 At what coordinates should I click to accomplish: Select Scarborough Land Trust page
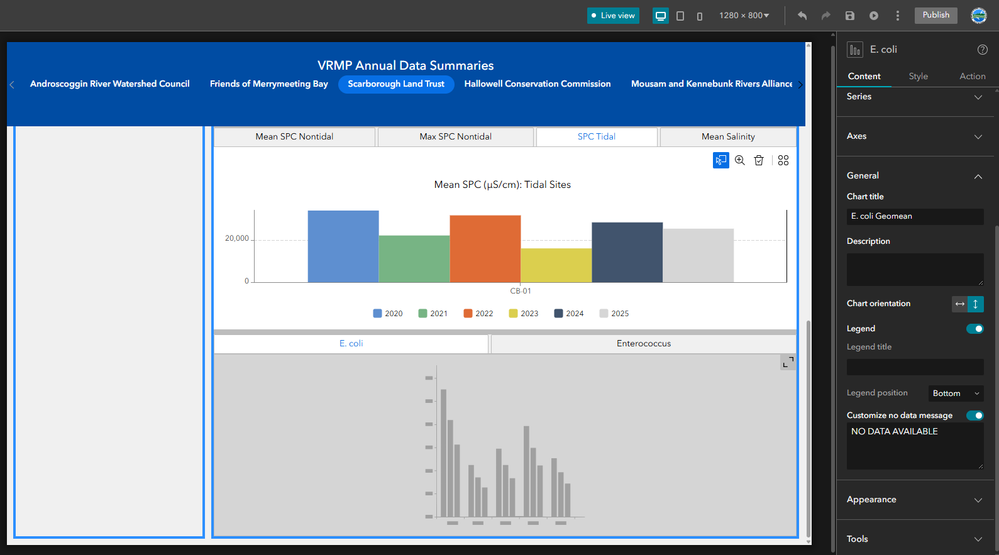click(x=396, y=84)
